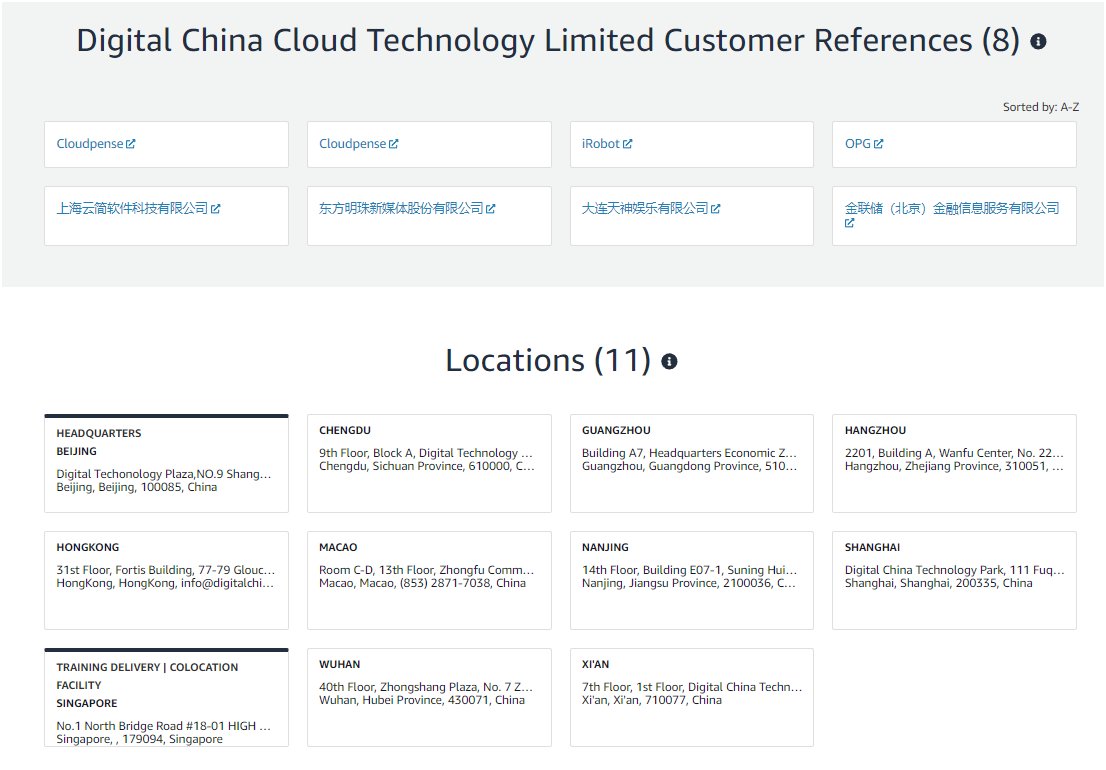
Task: Select the Chengdu location card
Action: point(429,463)
